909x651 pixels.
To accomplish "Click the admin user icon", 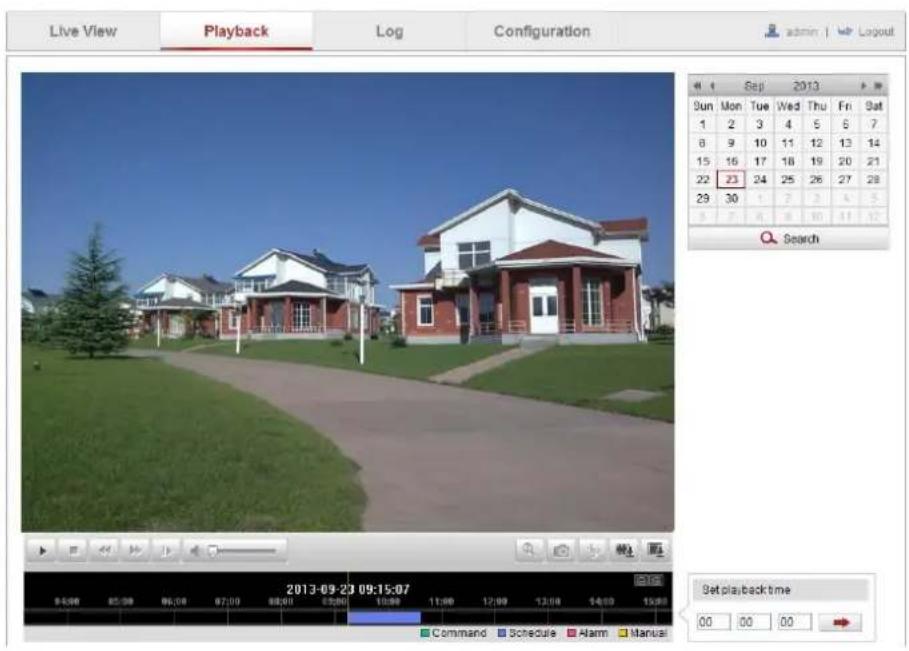I will tap(772, 31).
